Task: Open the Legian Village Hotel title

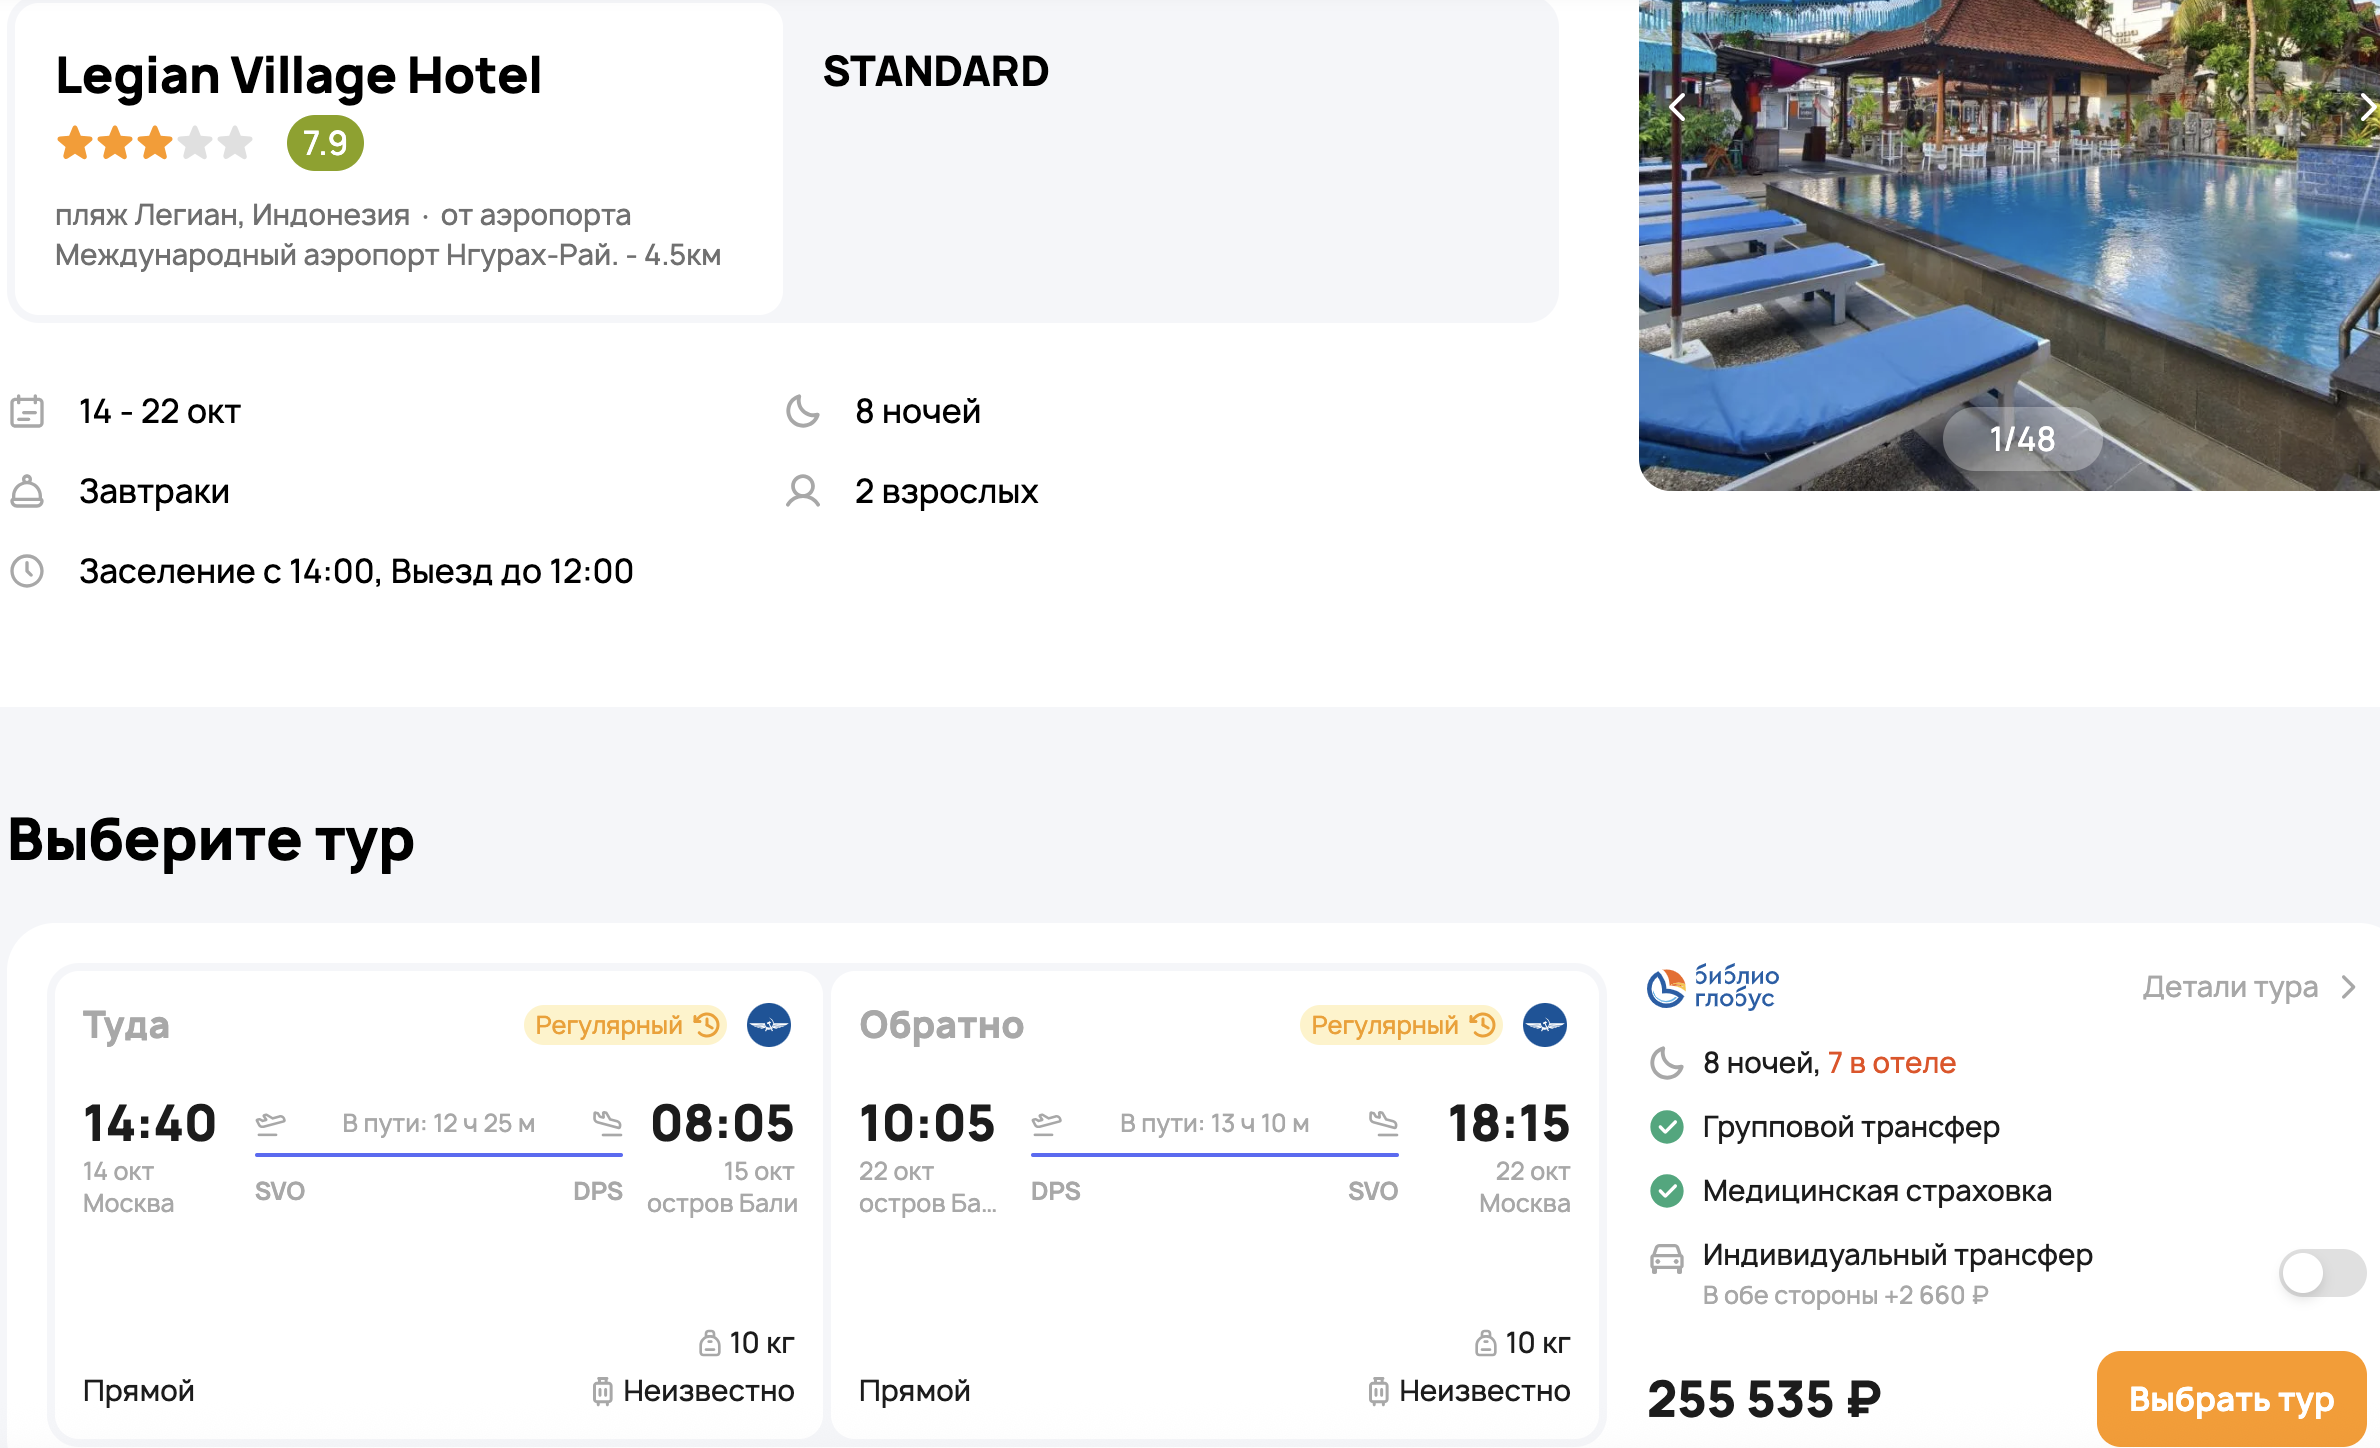Action: pyautogui.click(x=298, y=75)
